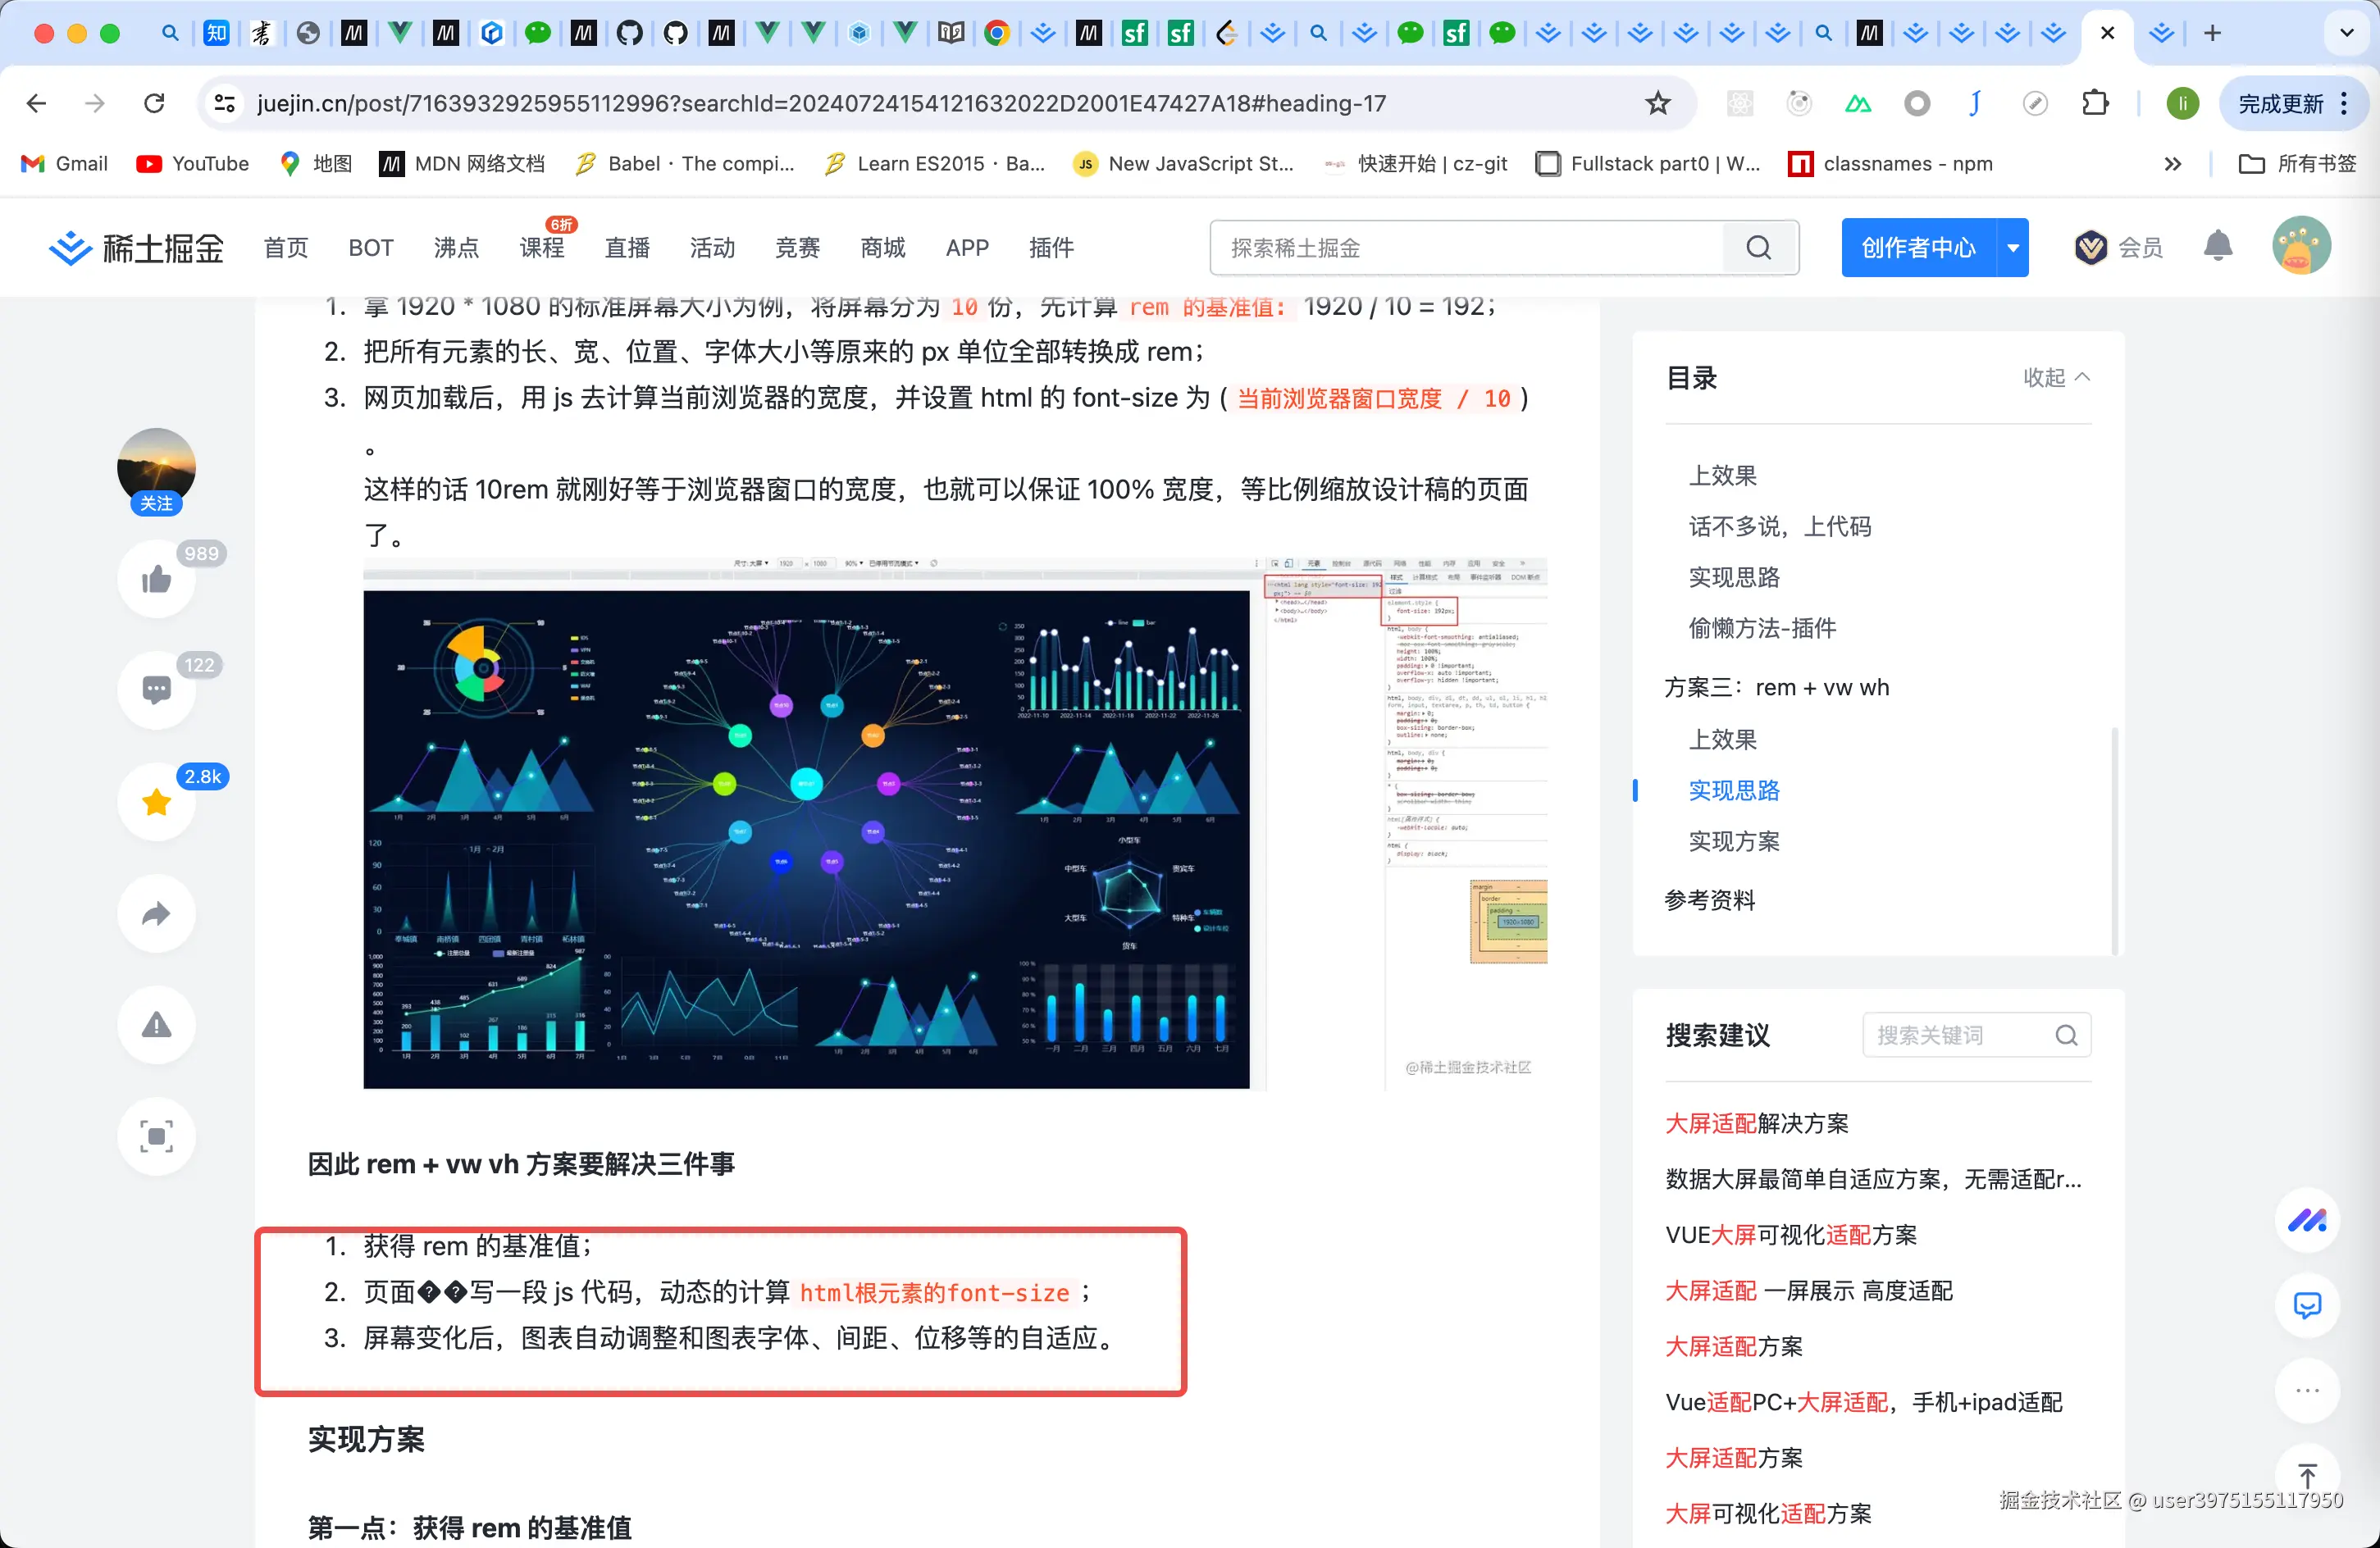Open the Chrome three-dot browser menu
Viewport: 2380px width, 1548px height.
(x=2344, y=103)
